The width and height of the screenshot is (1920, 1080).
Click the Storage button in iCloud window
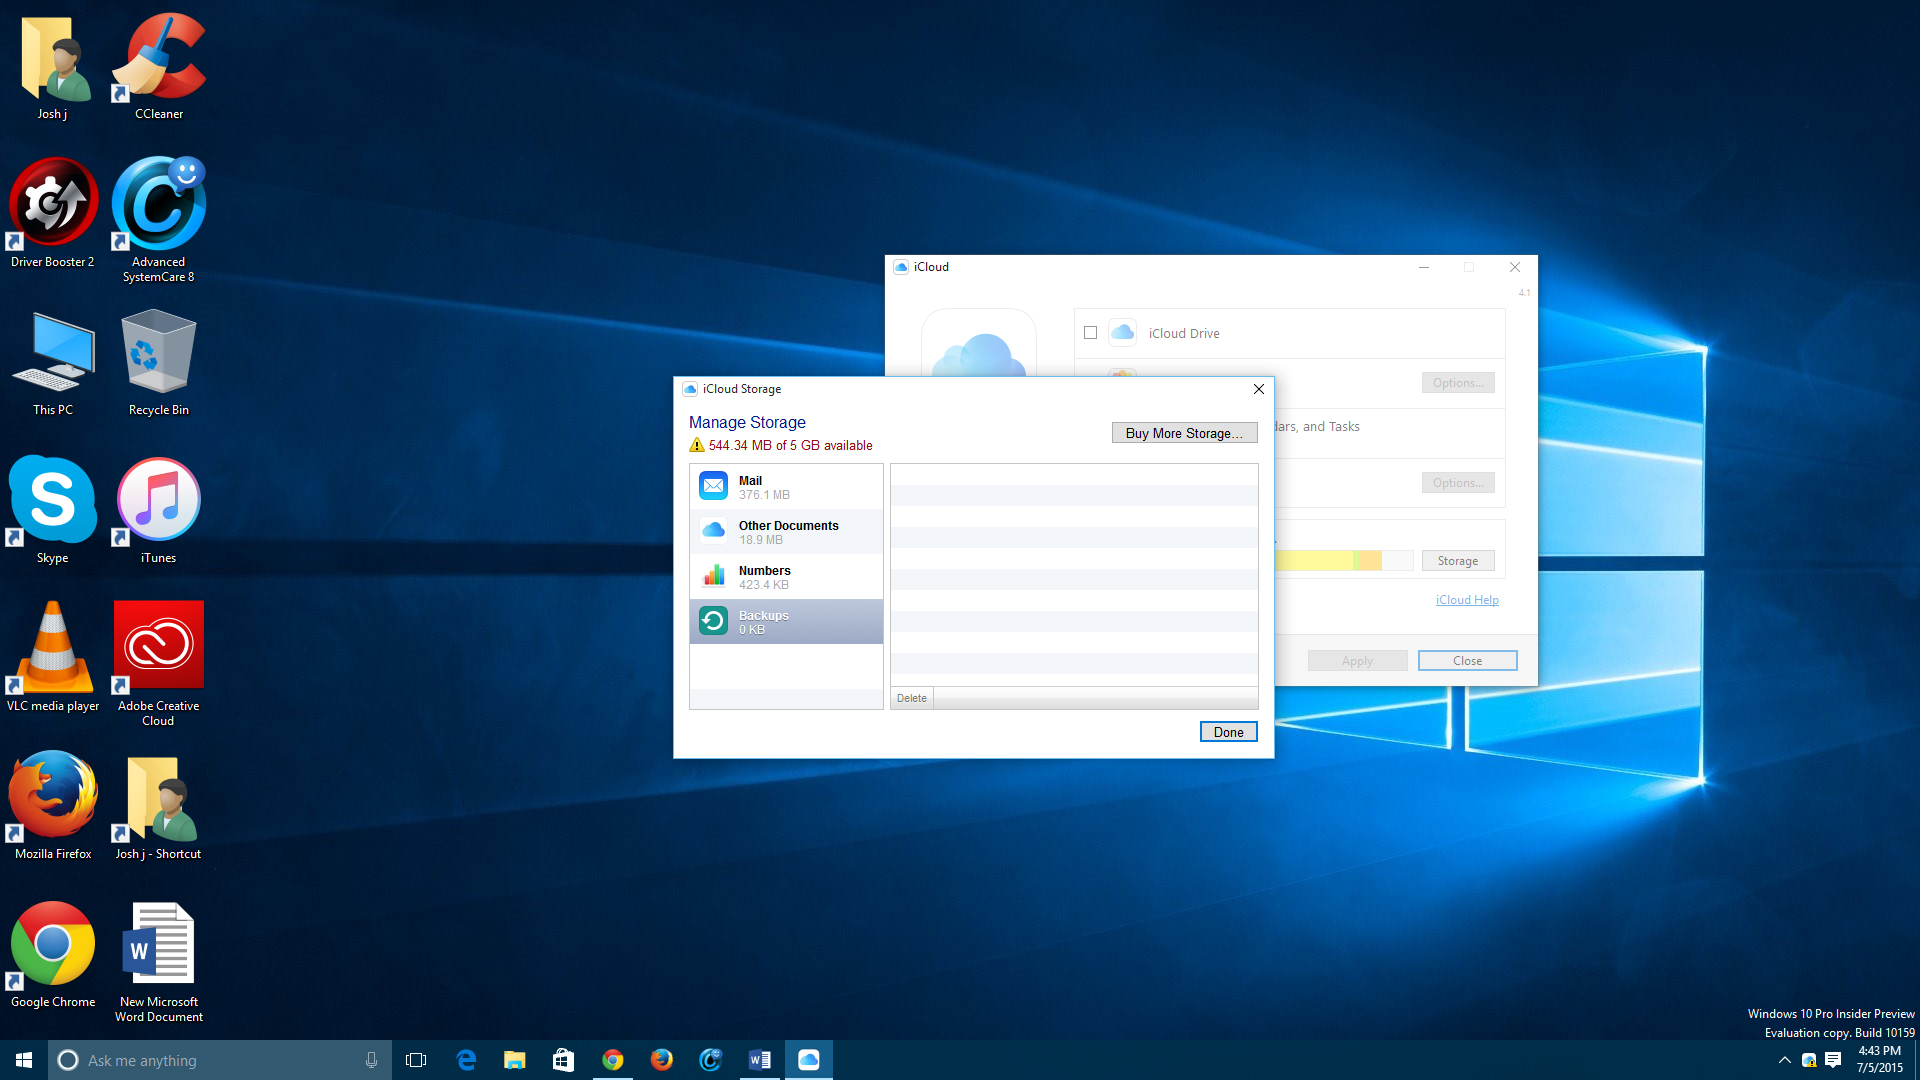click(x=1458, y=561)
